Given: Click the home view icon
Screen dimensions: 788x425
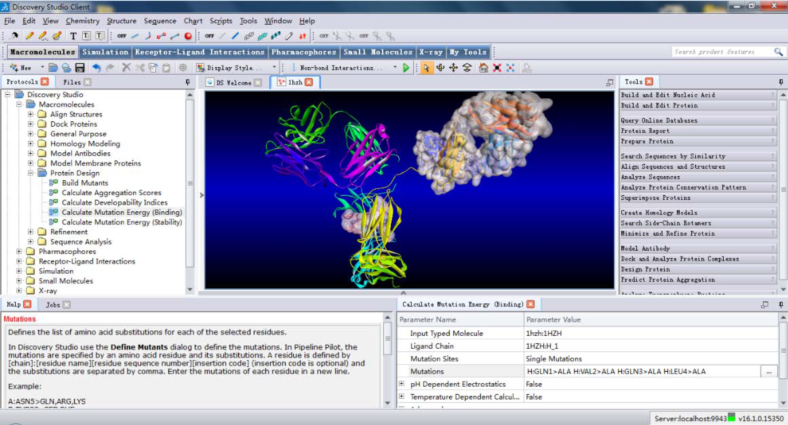Looking at the screenshot, I should [x=483, y=67].
